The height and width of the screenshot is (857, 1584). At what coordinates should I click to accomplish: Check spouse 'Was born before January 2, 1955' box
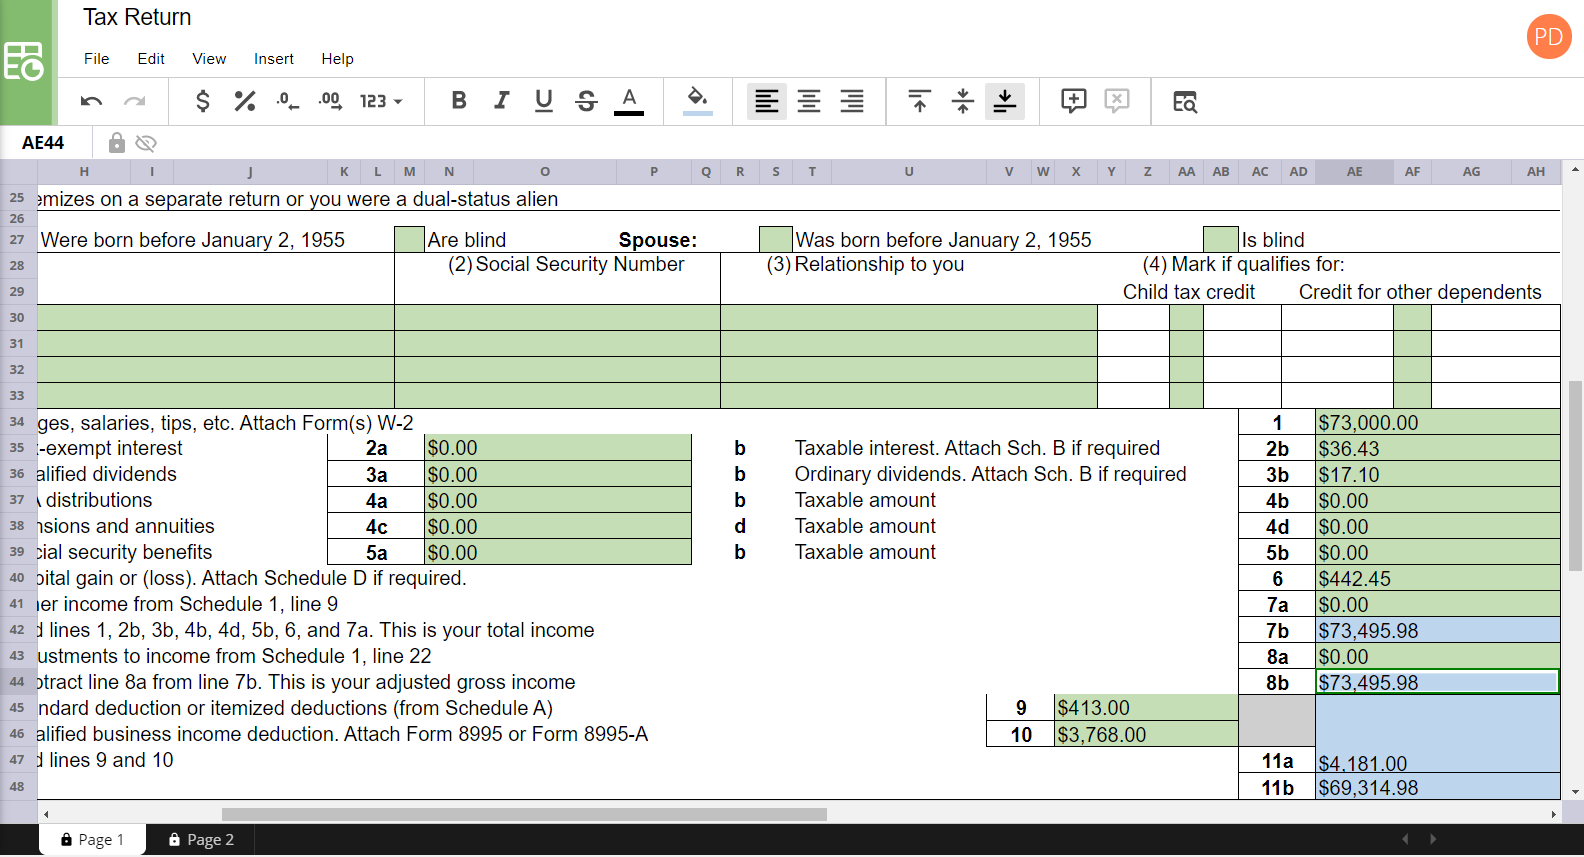(x=776, y=239)
